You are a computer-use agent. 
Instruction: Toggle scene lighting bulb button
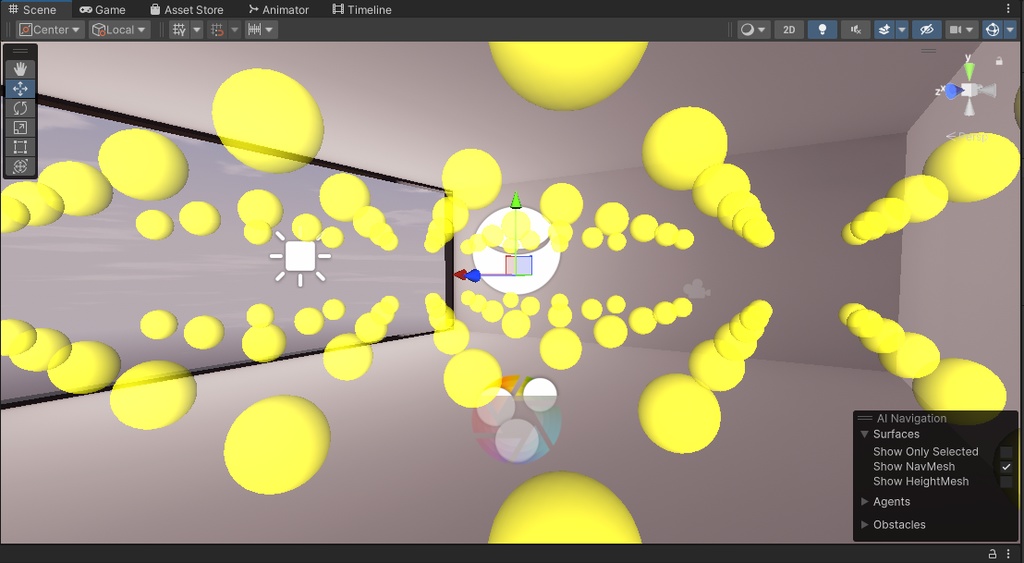822,30
